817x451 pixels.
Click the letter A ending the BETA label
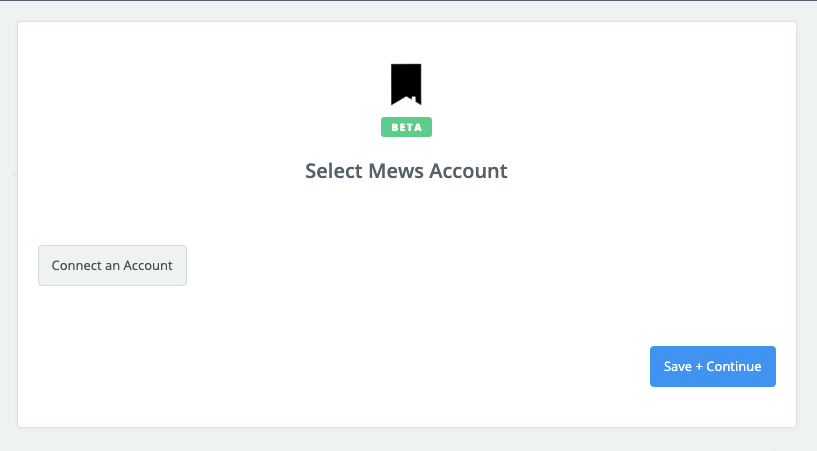418,128
